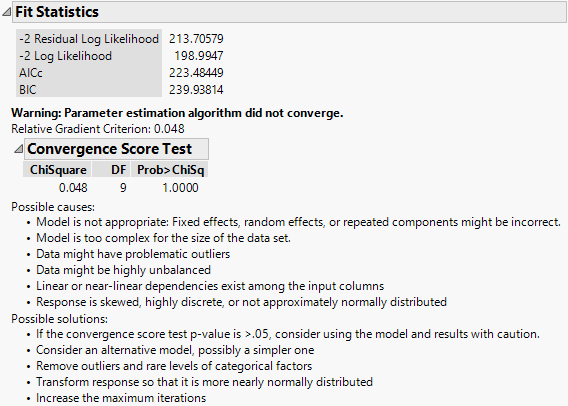568x406 pixels.
Task: Select the 'convergence score test p-value' bullet
Action: pos(288,334)
